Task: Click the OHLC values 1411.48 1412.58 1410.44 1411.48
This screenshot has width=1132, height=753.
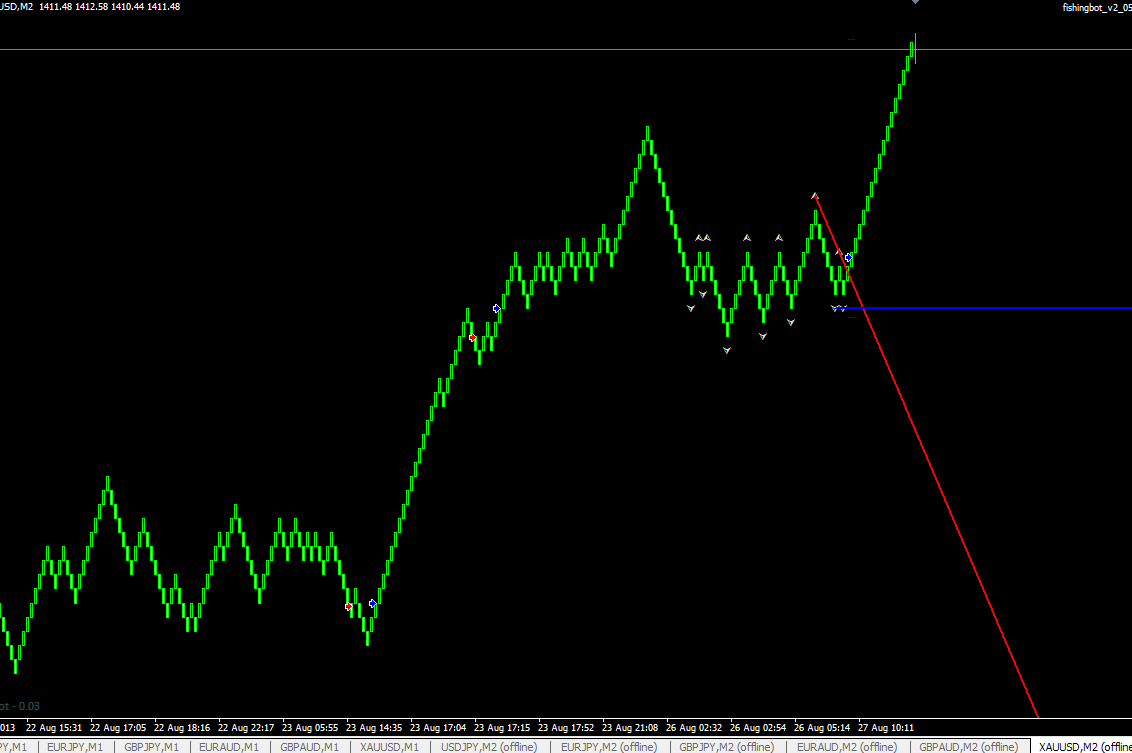Action: pyautogui.click(x=110, y=6)
